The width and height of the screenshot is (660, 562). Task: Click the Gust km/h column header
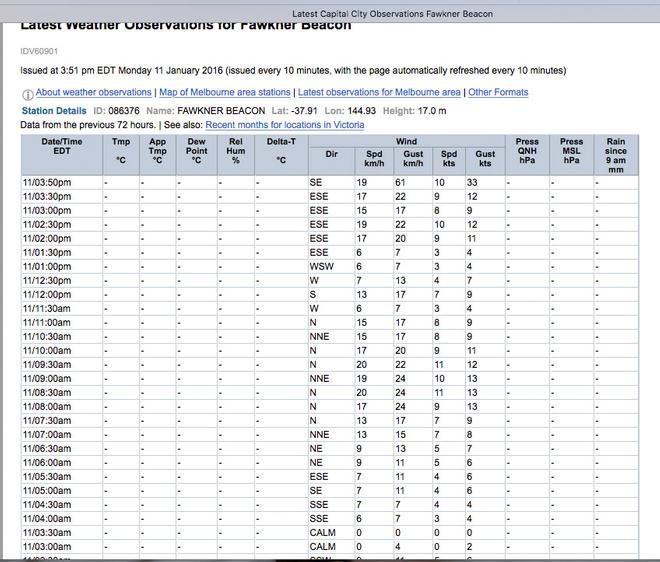click(x=413, y=161)
